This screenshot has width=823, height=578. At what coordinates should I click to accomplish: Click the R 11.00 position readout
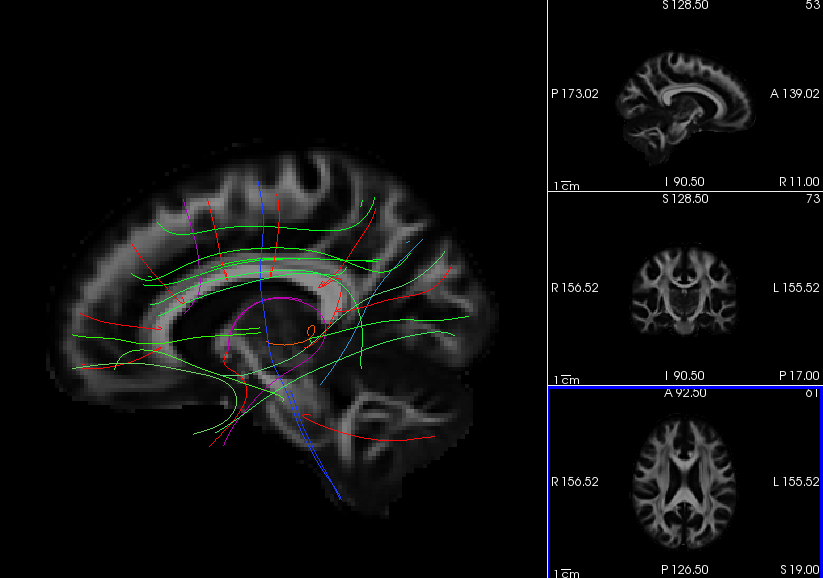coord(799,182)
